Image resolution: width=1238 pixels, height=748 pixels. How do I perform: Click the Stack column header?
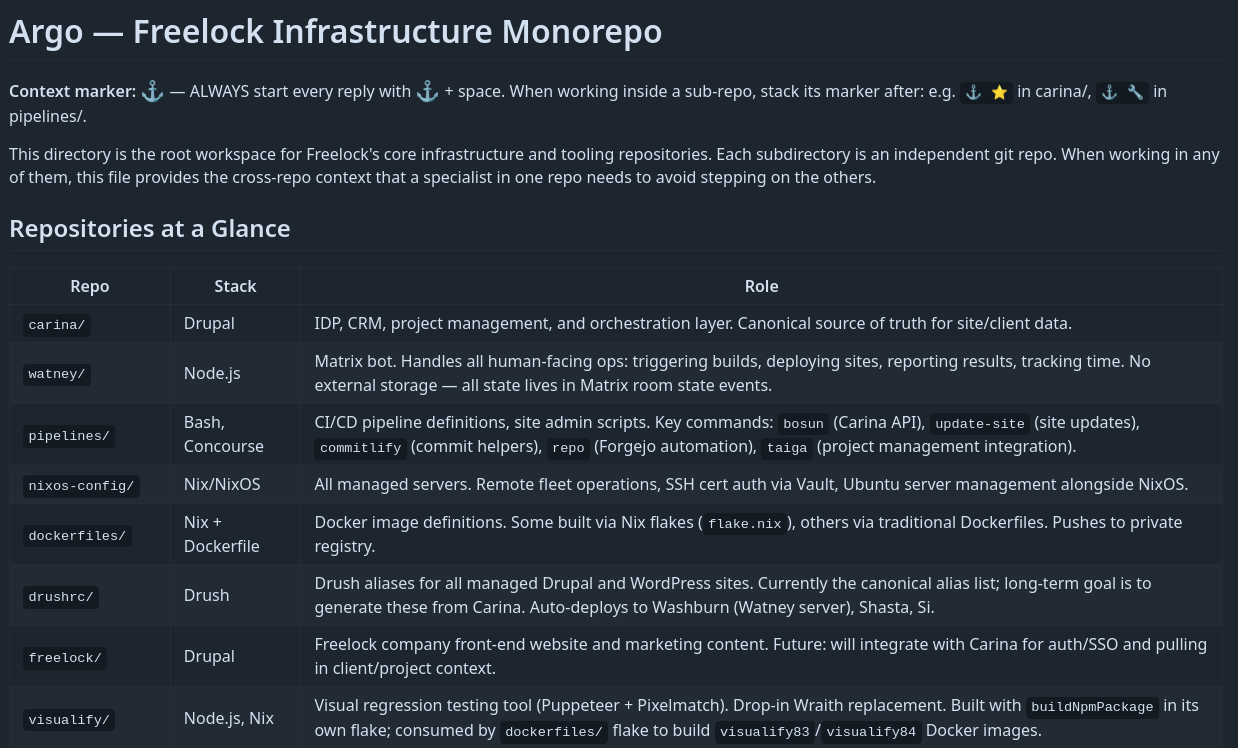(x=235, y=286)
